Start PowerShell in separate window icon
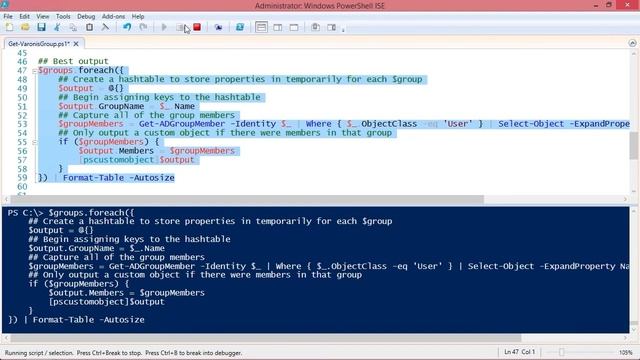Image resolution: width=640 pixels, height=360 pixels. click(x=240, y=27)
